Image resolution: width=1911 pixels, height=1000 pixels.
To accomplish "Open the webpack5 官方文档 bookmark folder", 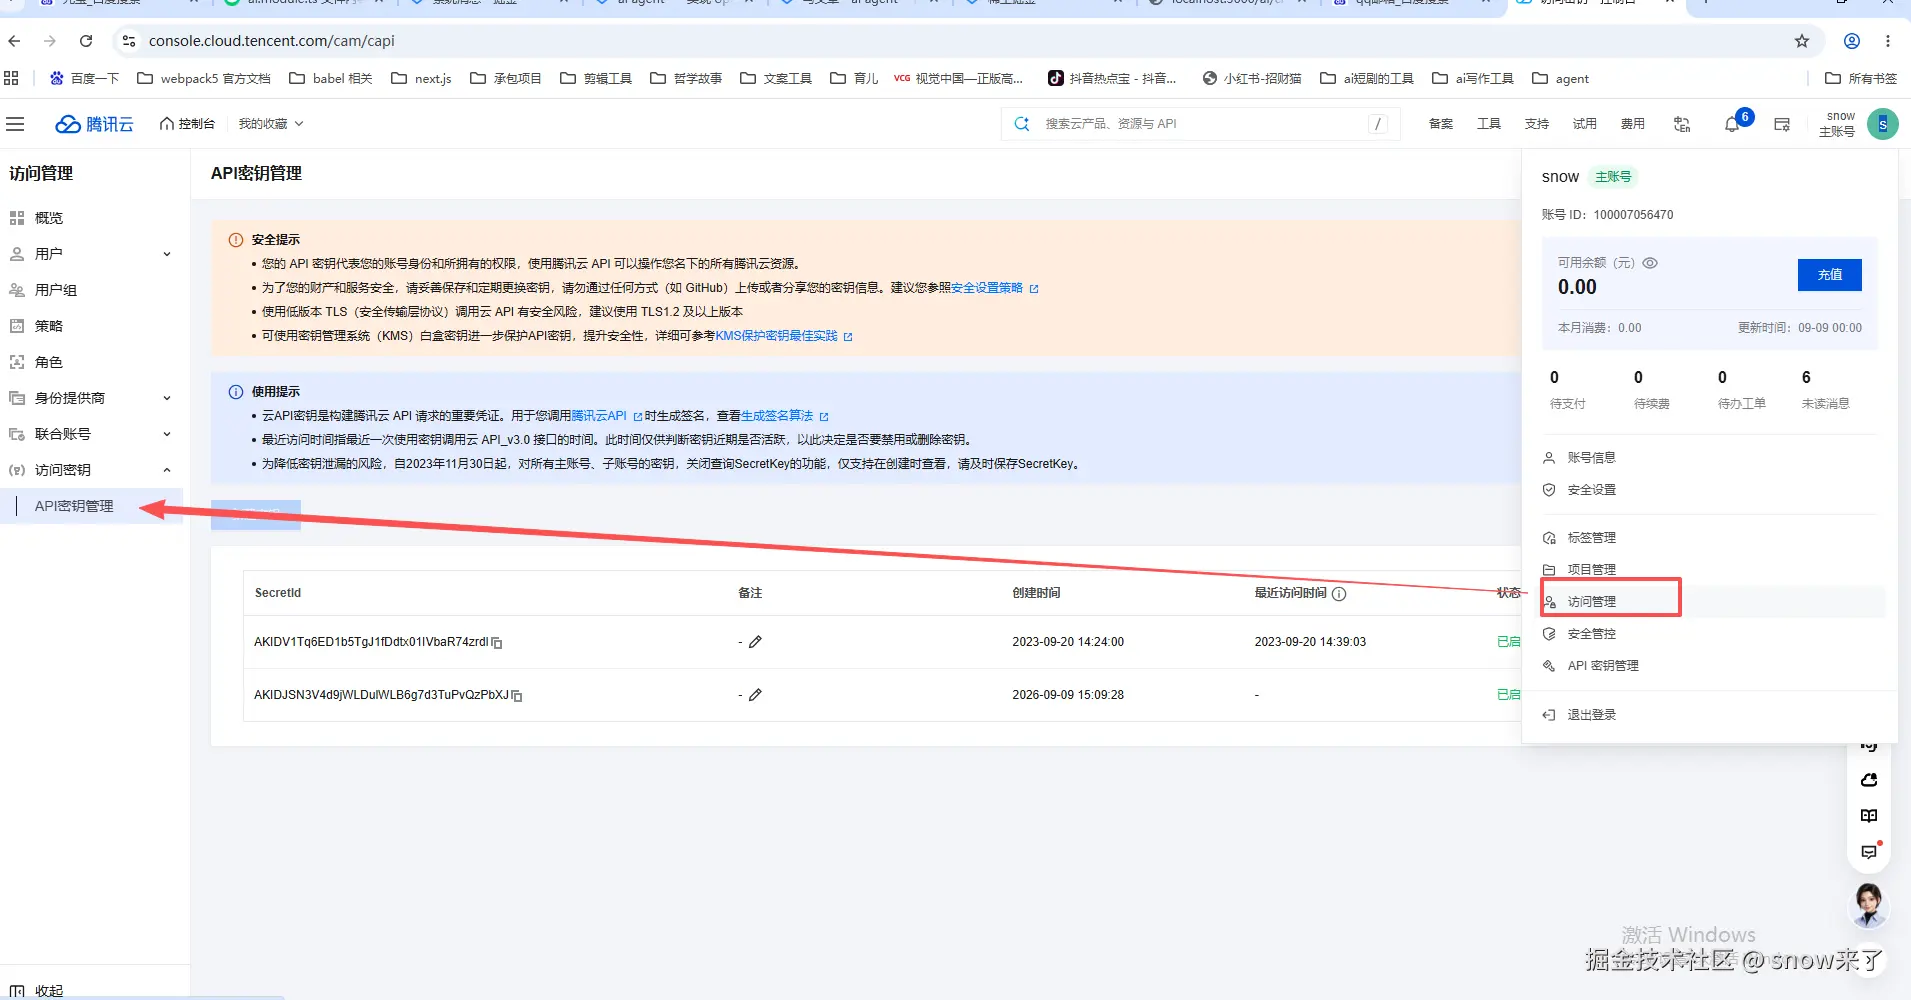I will [204, 78].
